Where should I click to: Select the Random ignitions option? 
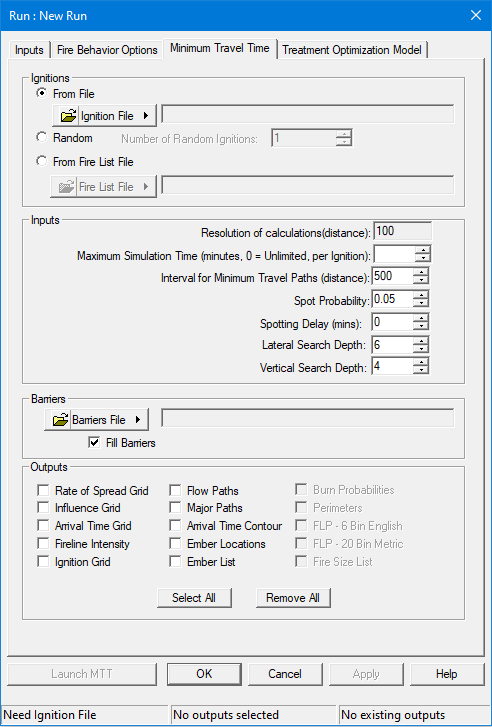coord(42,137)
